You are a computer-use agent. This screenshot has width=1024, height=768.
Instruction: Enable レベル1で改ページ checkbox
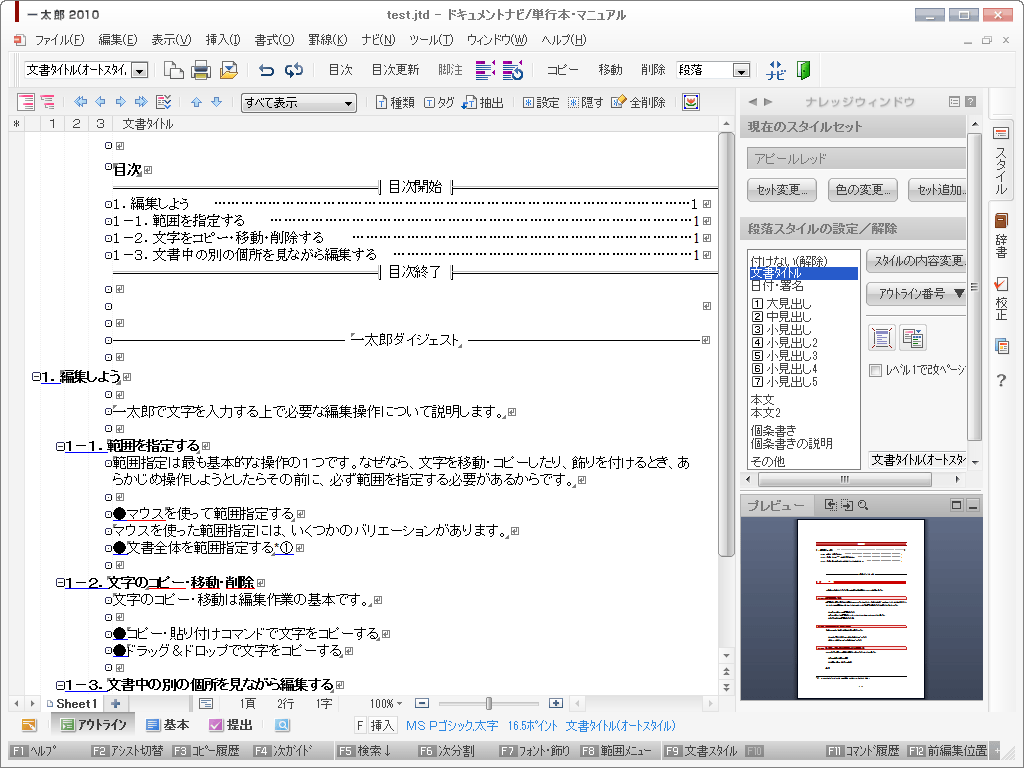(875, 370)
